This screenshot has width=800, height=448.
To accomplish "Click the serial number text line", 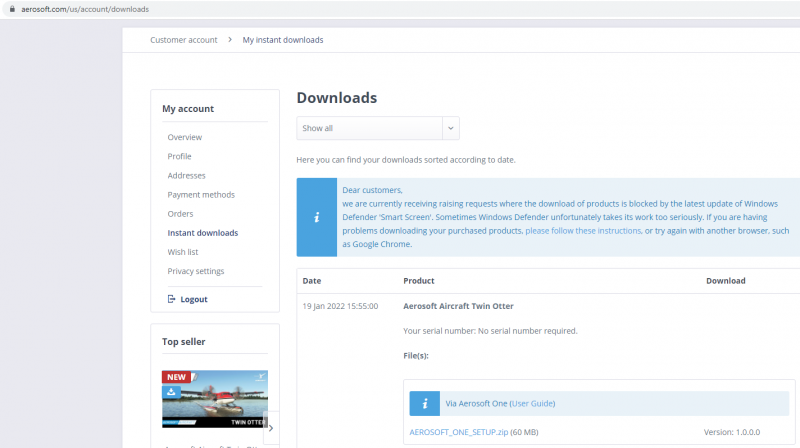I will (490, 331).
